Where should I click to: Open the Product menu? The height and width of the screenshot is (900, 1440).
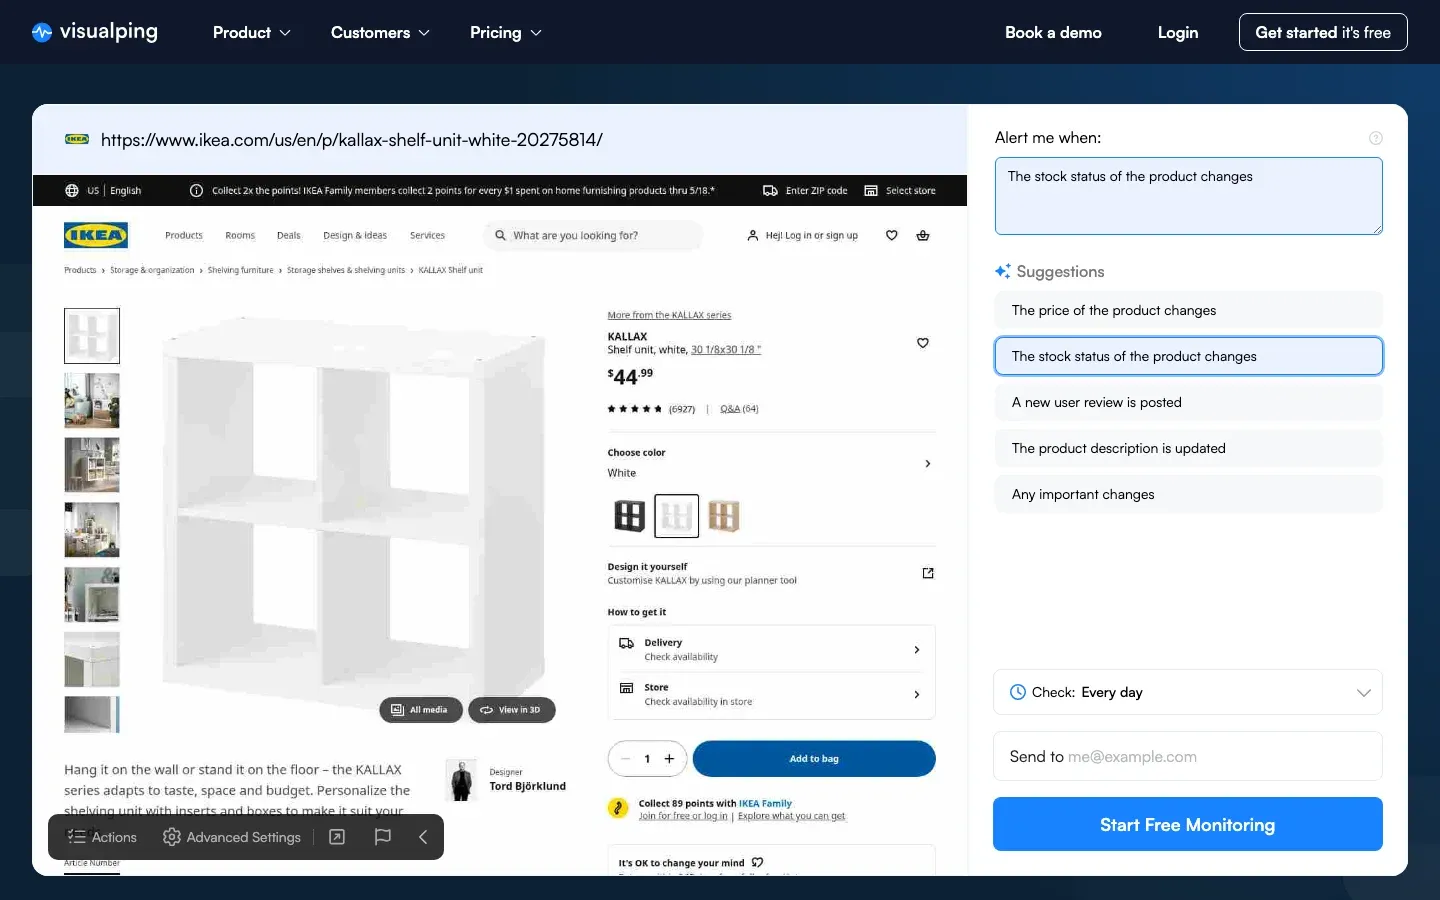[252, 33]
